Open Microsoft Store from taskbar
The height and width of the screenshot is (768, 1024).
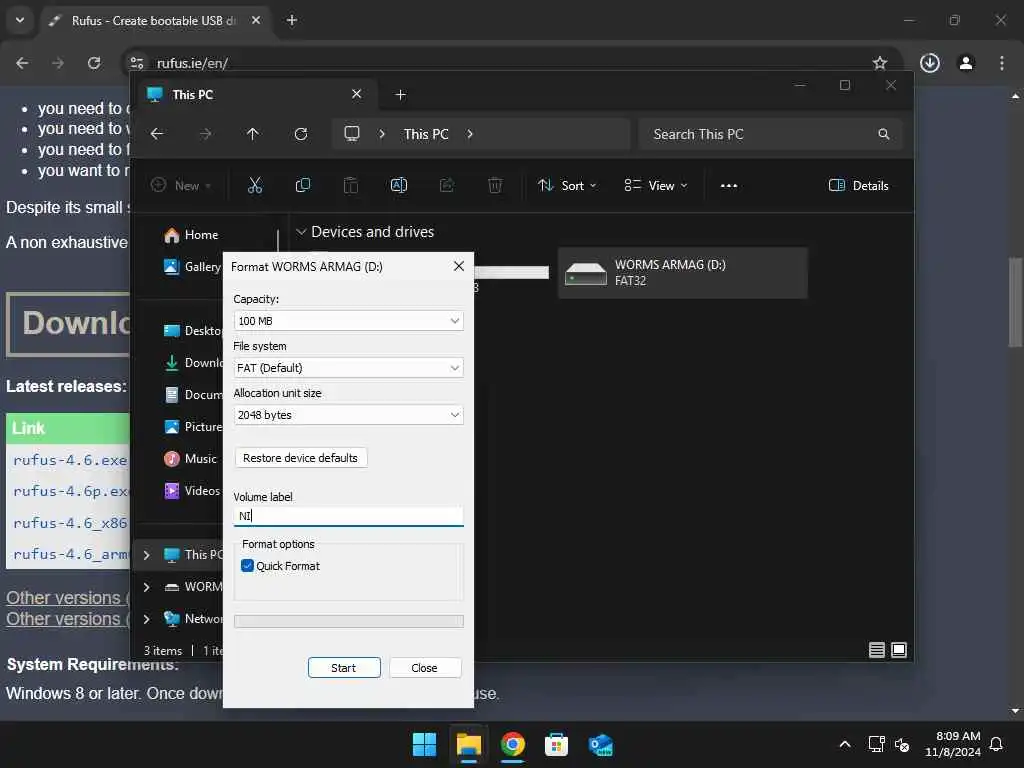(556, 744)
